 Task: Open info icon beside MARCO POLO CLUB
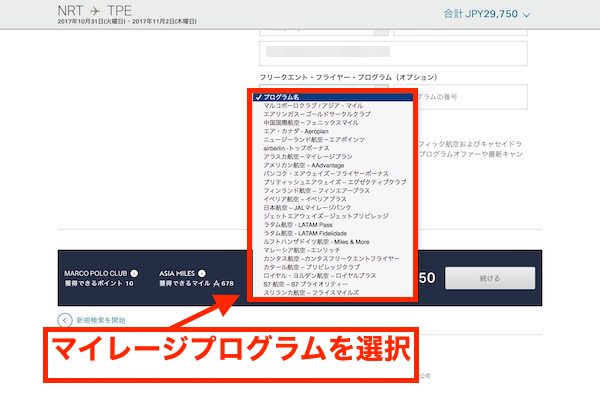[134, 273]
